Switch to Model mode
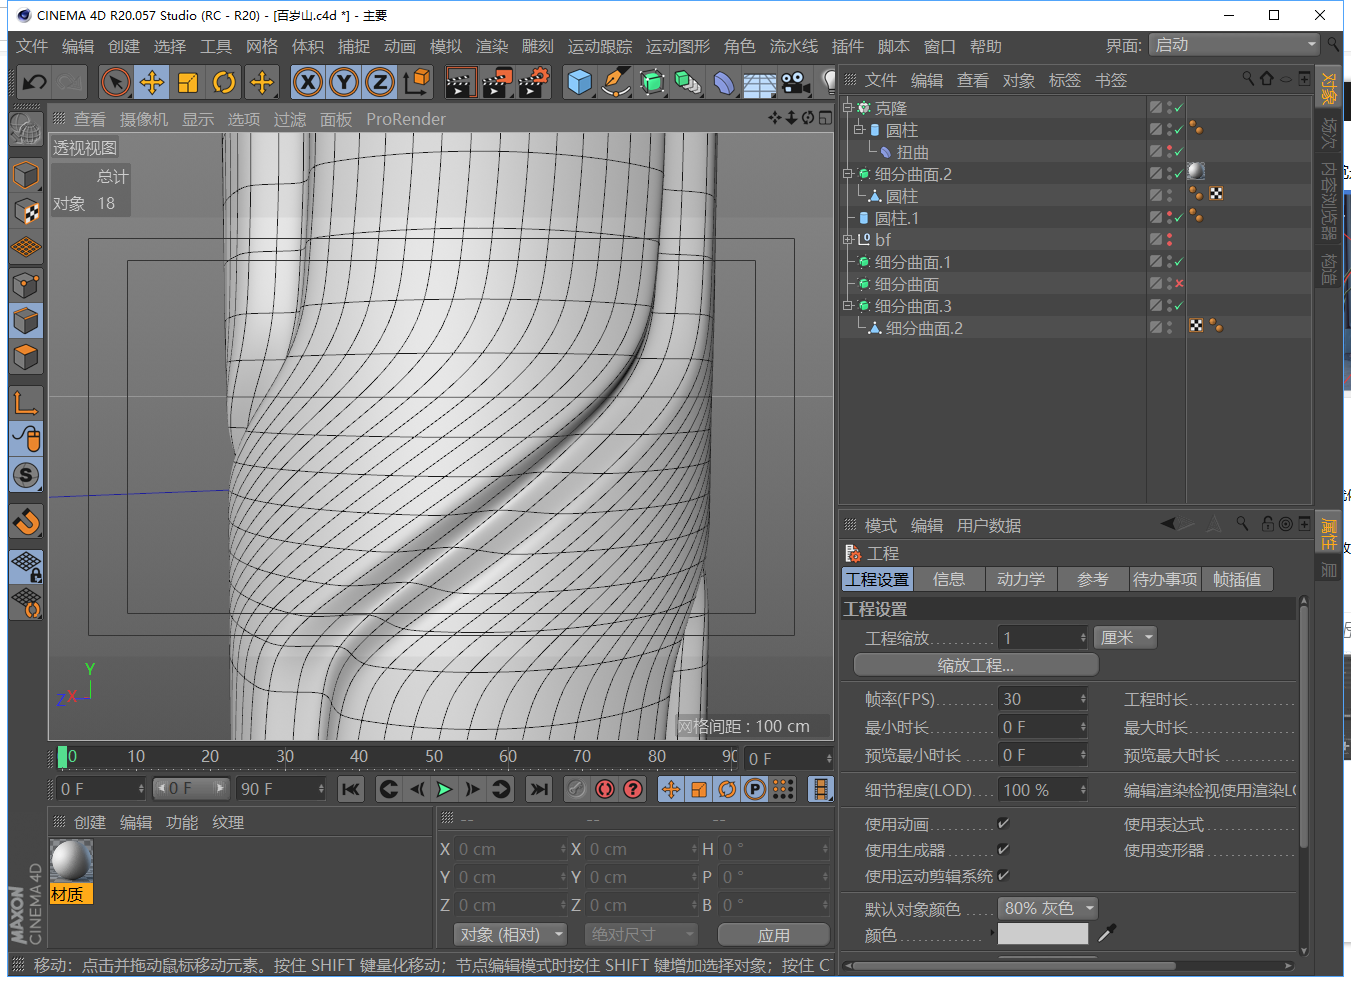1351x984 pixels. [x=26, y=175]
